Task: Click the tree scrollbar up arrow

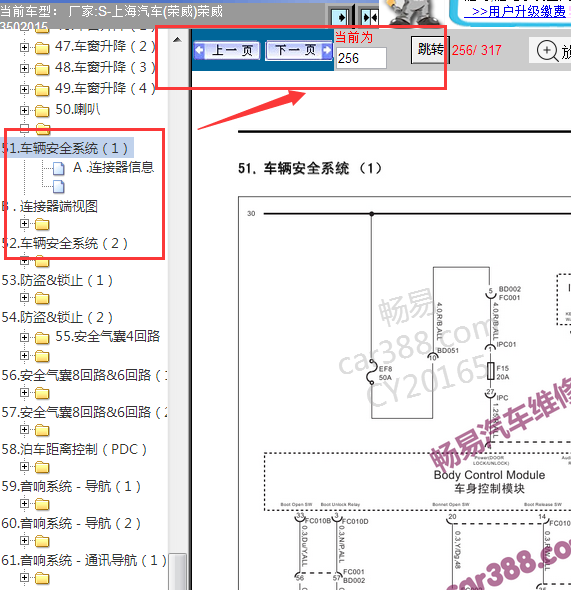Action: (178, 40)
